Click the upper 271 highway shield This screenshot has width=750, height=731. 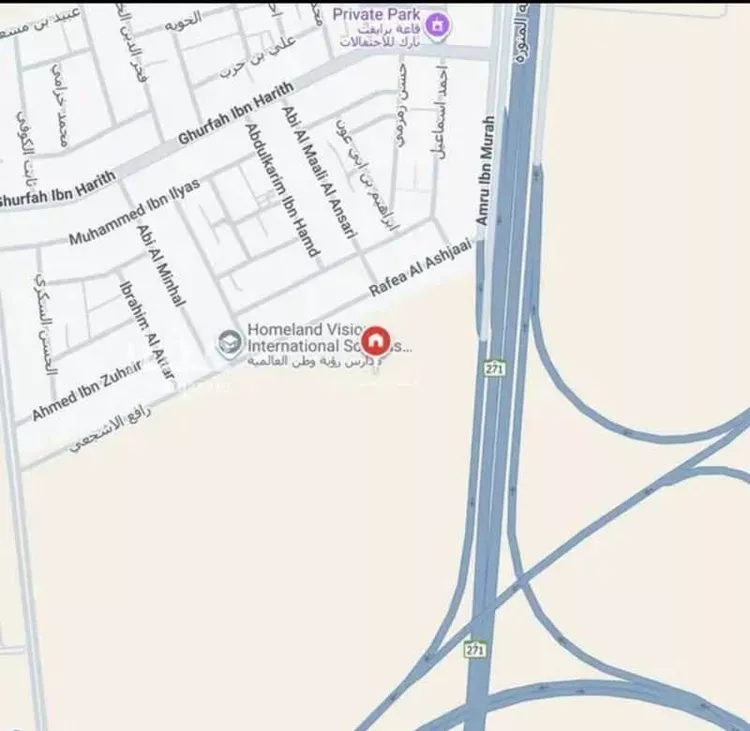pyautogui.click(x=494, y=369)
